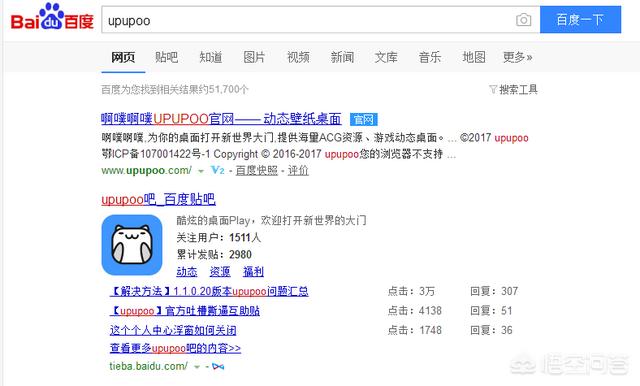Expand dropdown arrow after tieba.baidu.com
This screenshot has height=386, width=640.
(197, 367)
